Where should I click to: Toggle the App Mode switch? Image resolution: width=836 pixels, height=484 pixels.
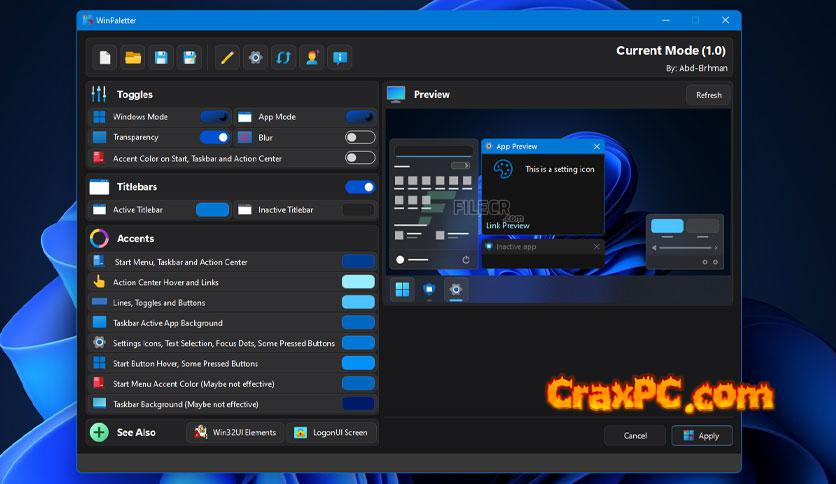359,117
